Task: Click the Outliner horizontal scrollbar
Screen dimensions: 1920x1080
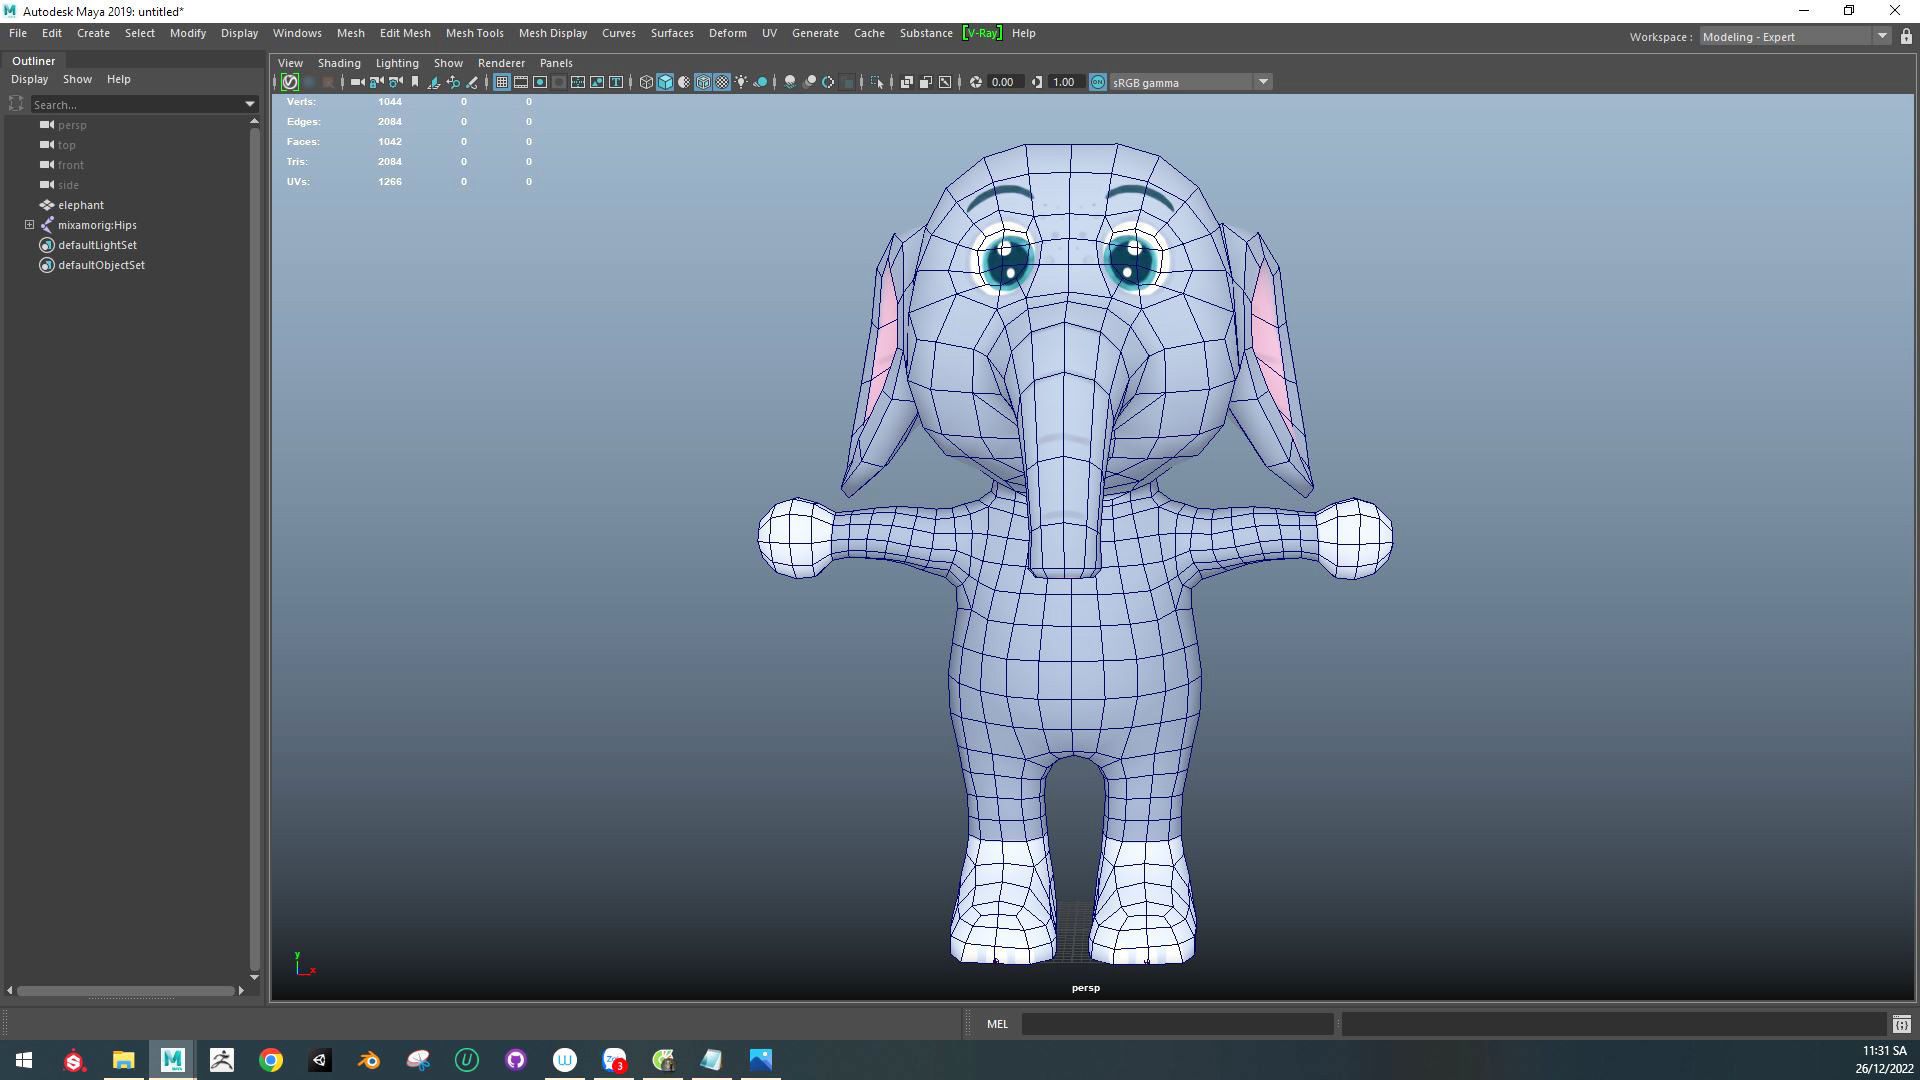Action: tap(126, 991)
